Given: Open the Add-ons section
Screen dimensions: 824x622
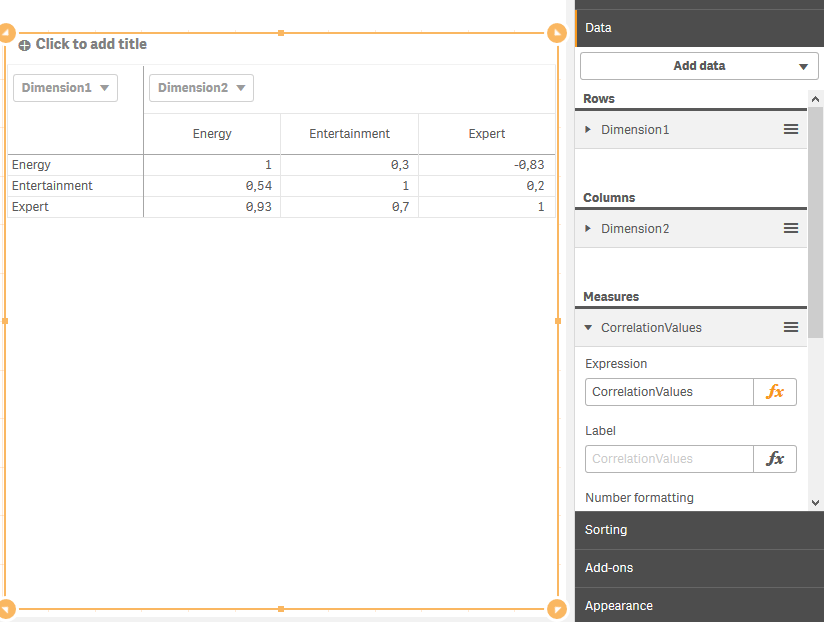Looking at the screenshot, I should [699, 568].
